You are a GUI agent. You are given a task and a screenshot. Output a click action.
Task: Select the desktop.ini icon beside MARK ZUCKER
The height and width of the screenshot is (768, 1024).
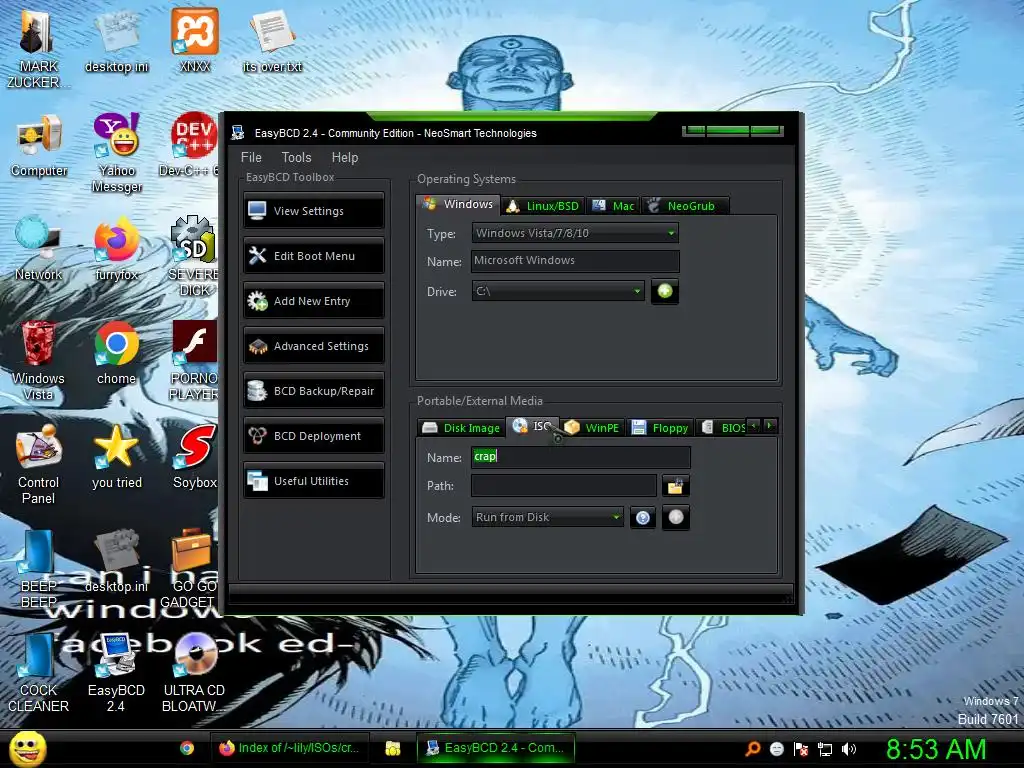(x=116, y=40)
